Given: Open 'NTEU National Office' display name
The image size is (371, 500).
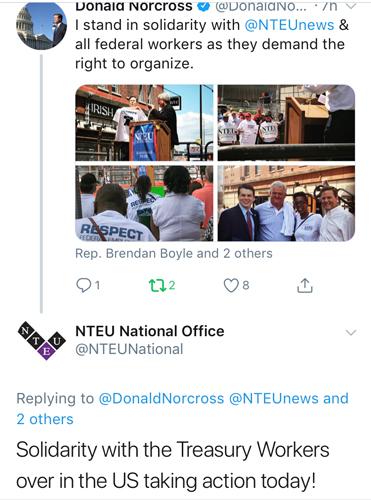Looking at the screenshot, I should pyautogui.click(x=150, y=331).
